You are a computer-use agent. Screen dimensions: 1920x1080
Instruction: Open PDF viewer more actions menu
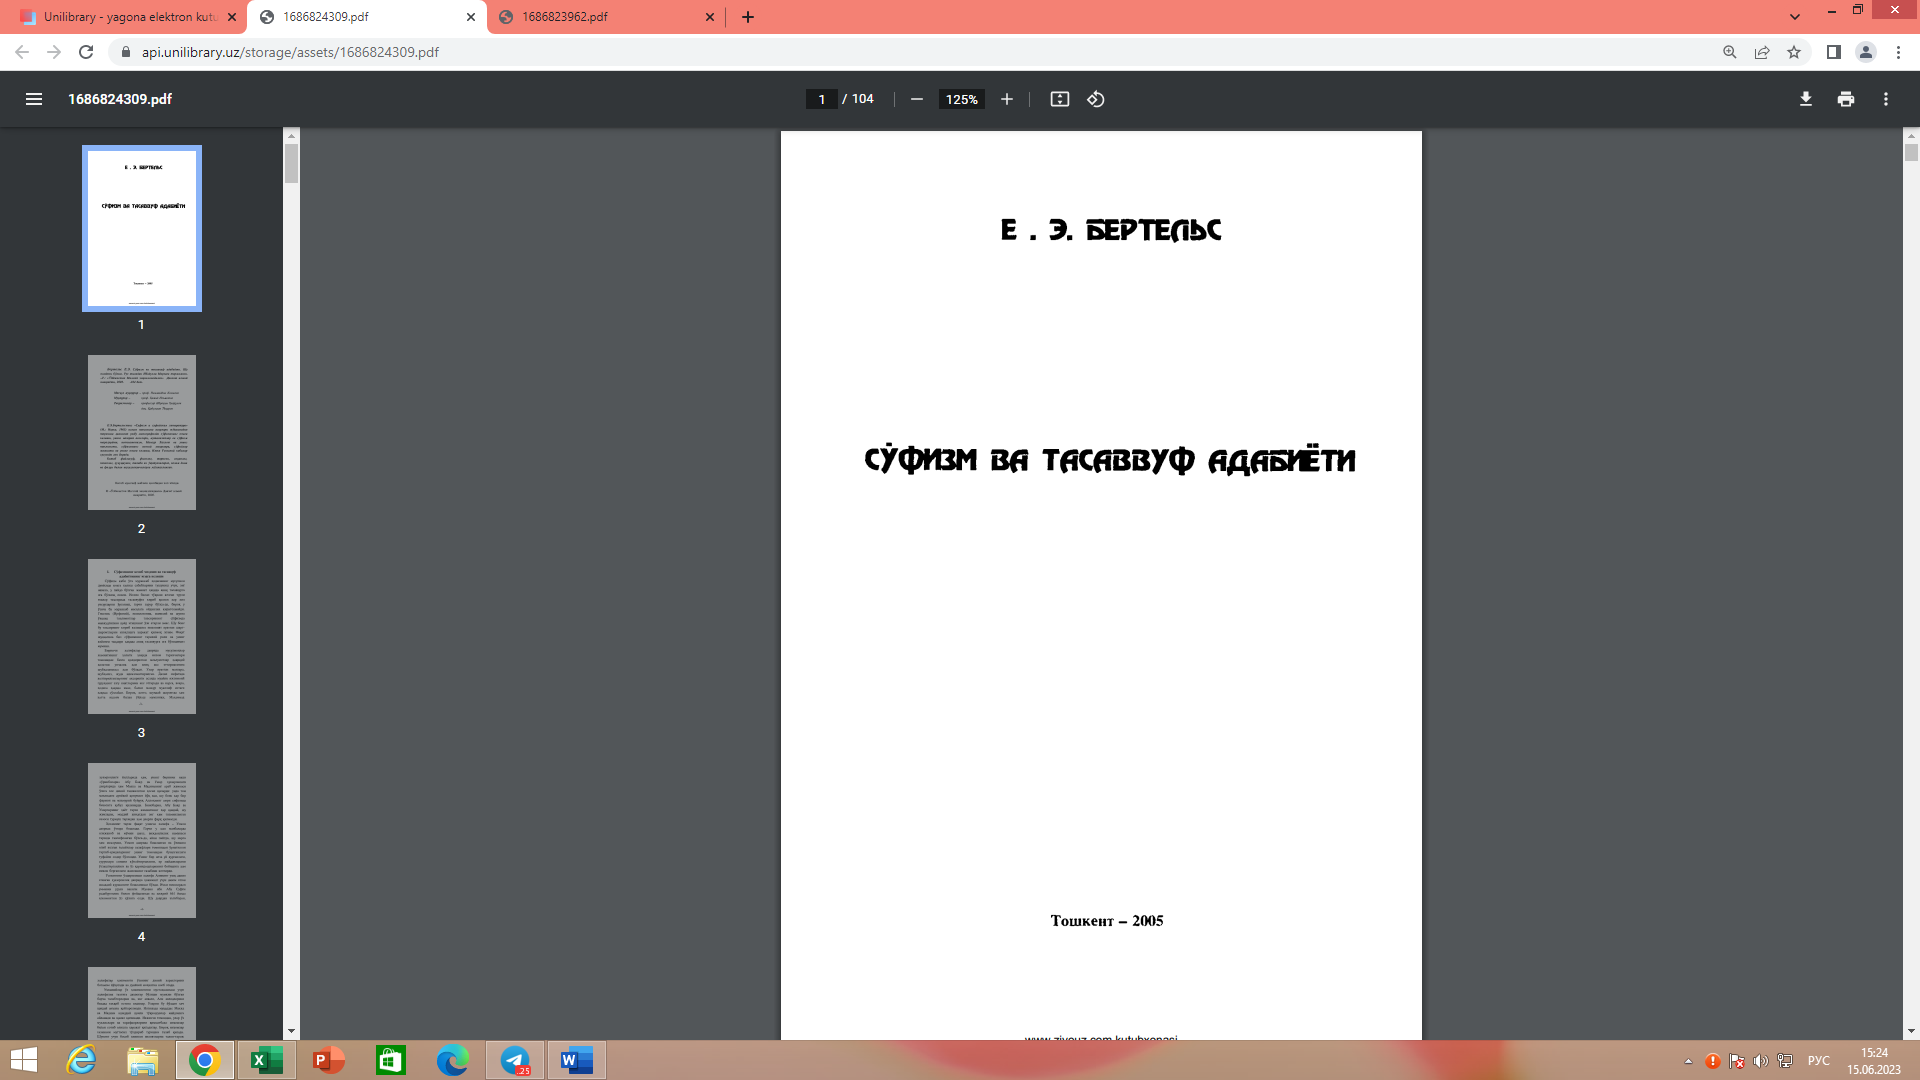[x=1886, y=99]
